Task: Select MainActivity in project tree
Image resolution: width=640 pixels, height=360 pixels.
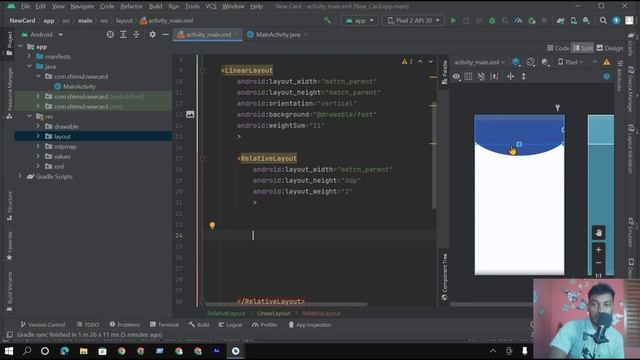Action: (x=79, y=87)
